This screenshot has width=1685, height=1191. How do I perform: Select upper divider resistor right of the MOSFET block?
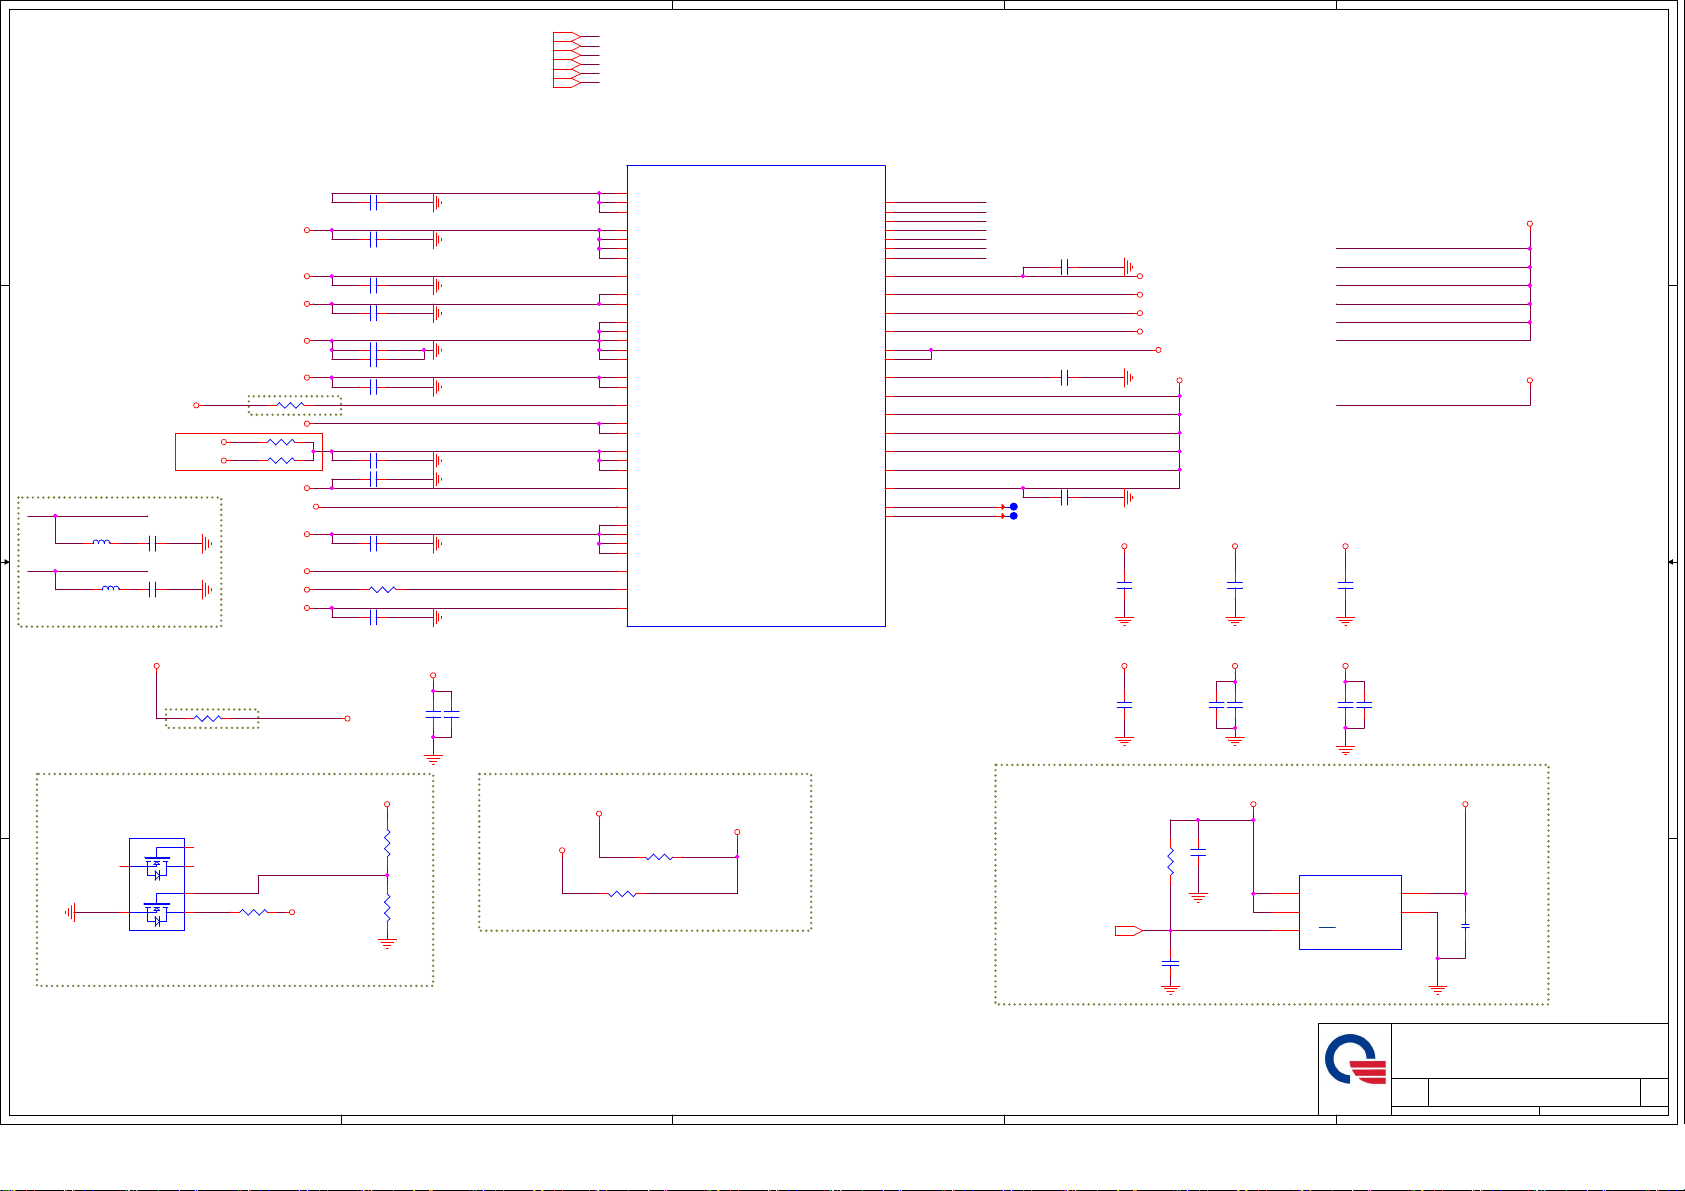pyautogui.click(x=387, y=842)
